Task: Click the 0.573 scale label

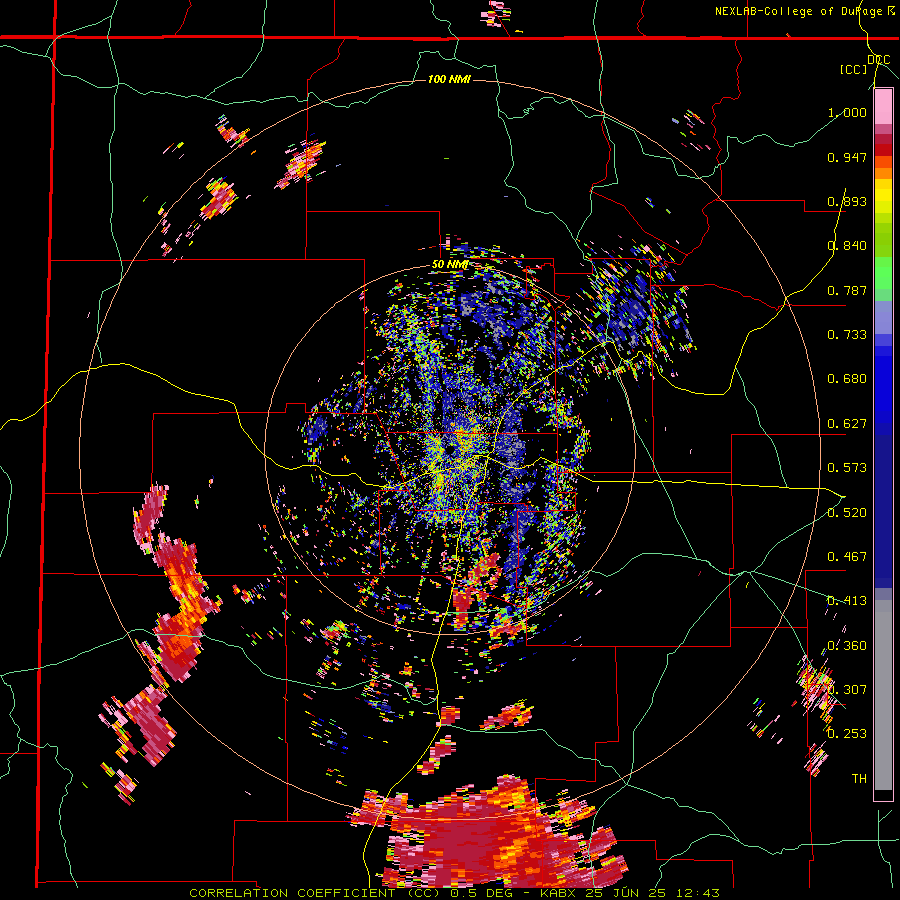Action: pos(847,468)
